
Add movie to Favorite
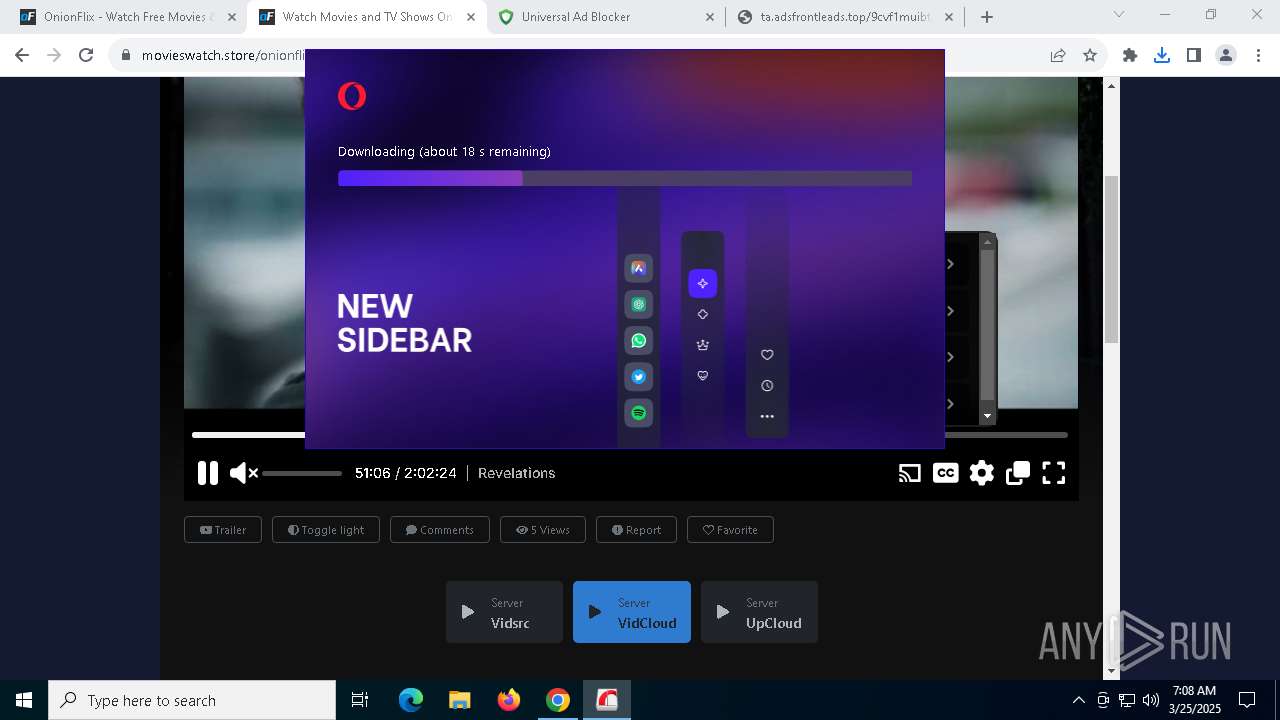click(730, 530)
